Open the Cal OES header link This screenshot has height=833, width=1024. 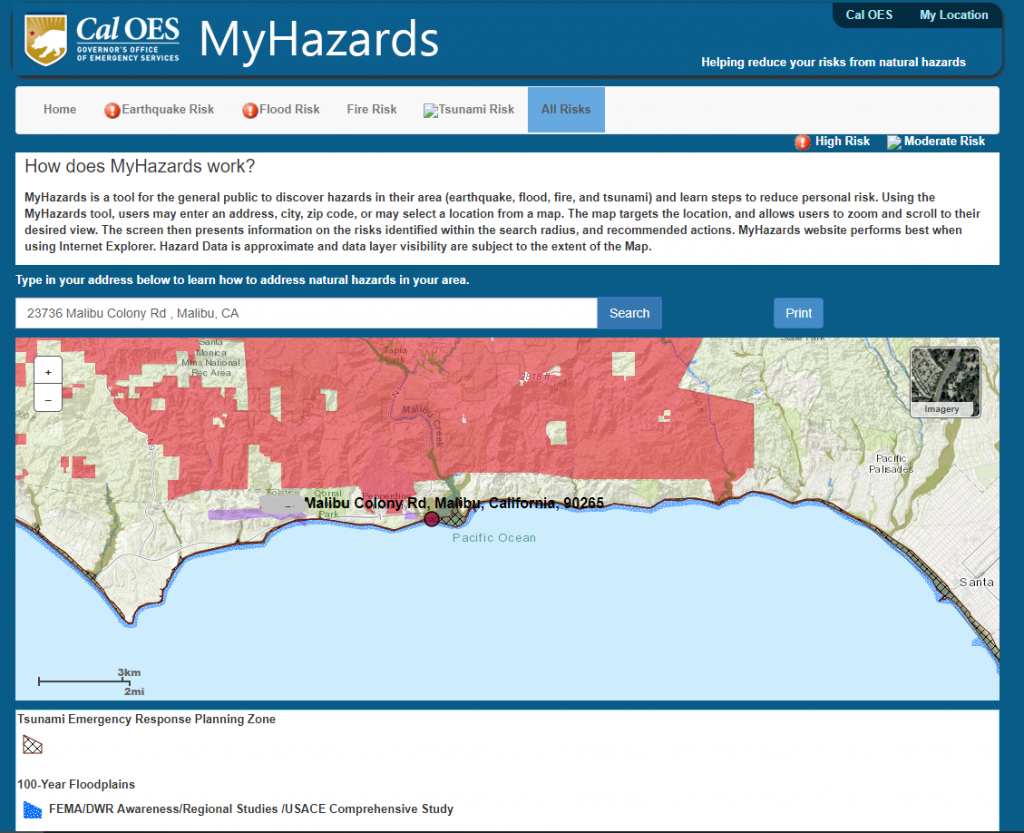[x=869, y=15]
